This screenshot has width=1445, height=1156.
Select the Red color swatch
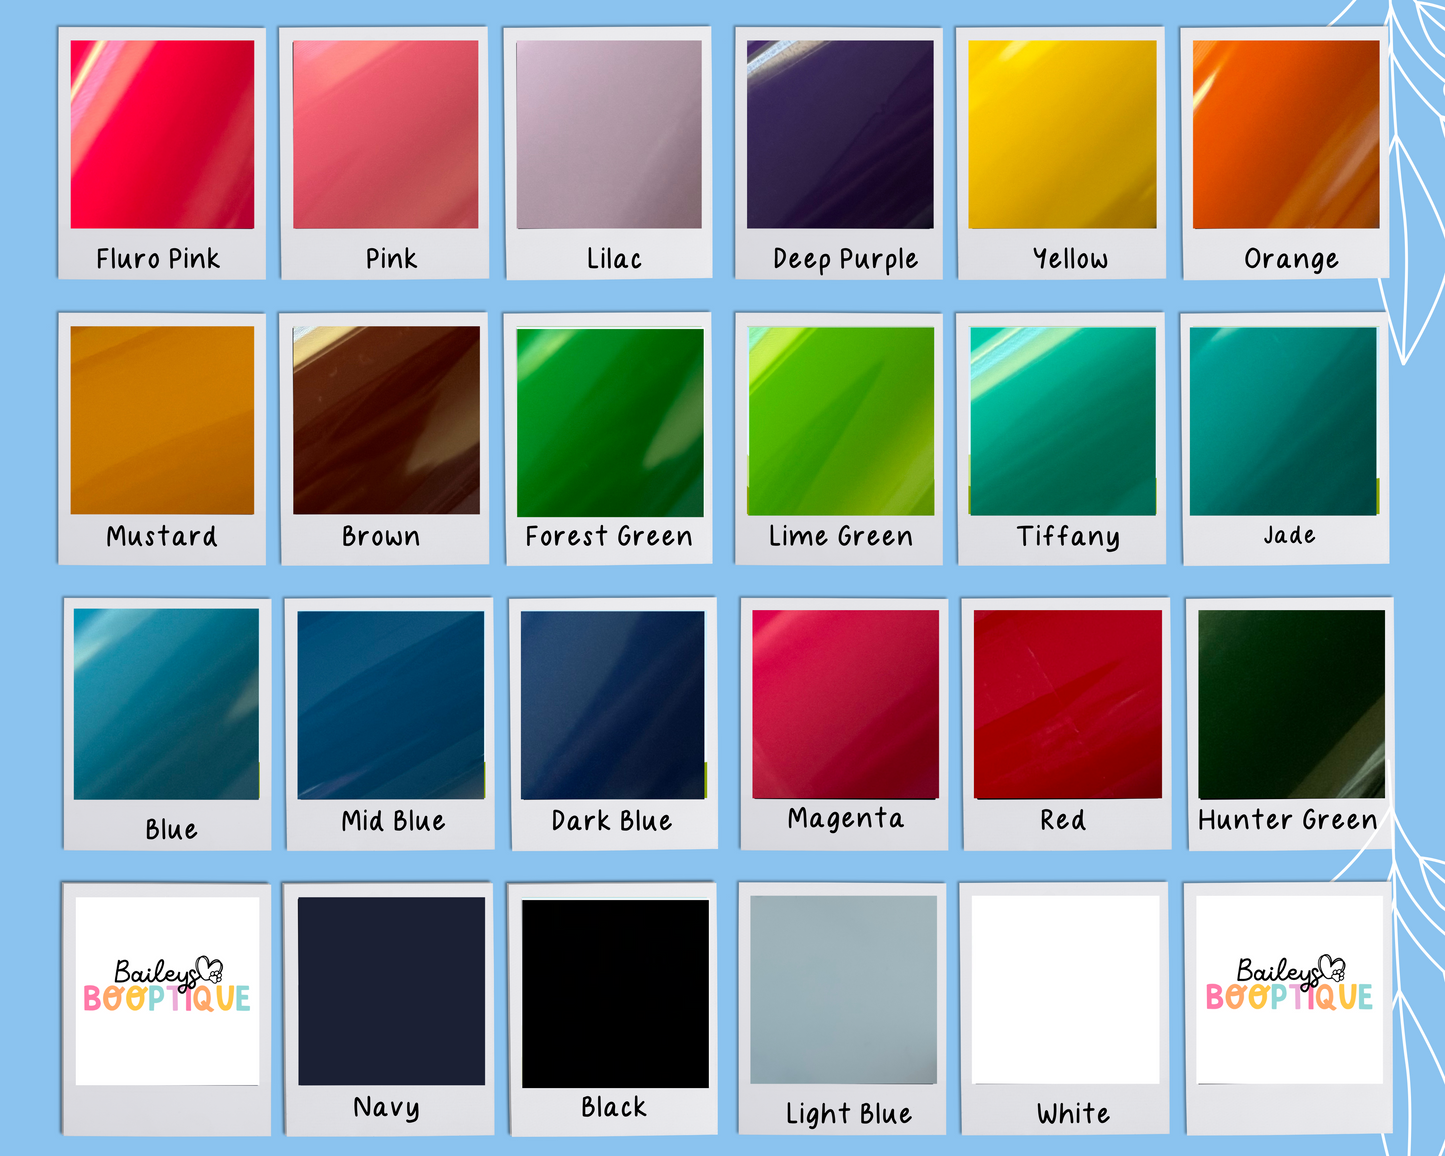coord(1068,705)
